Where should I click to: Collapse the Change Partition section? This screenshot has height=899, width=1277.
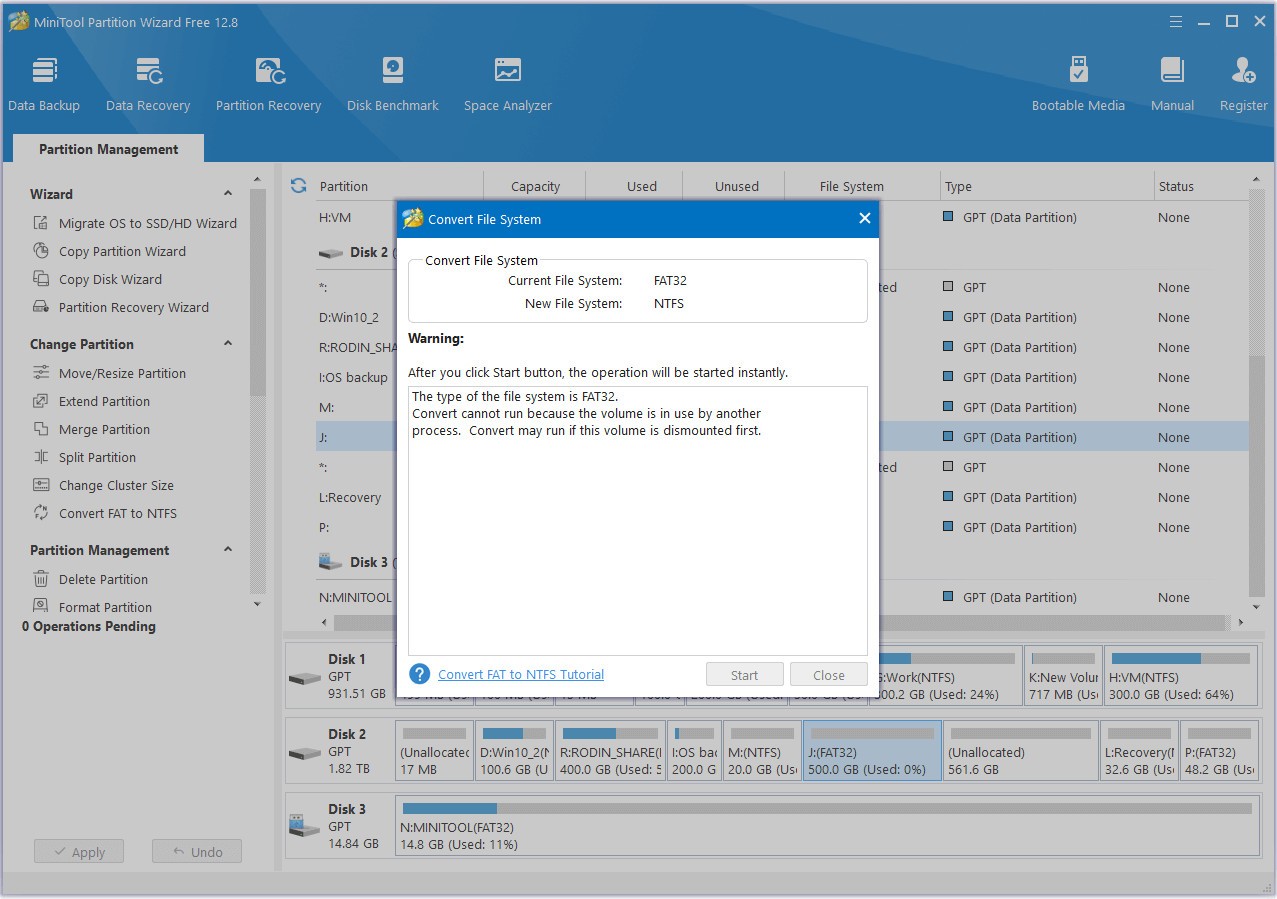click(x=228, y=343)
